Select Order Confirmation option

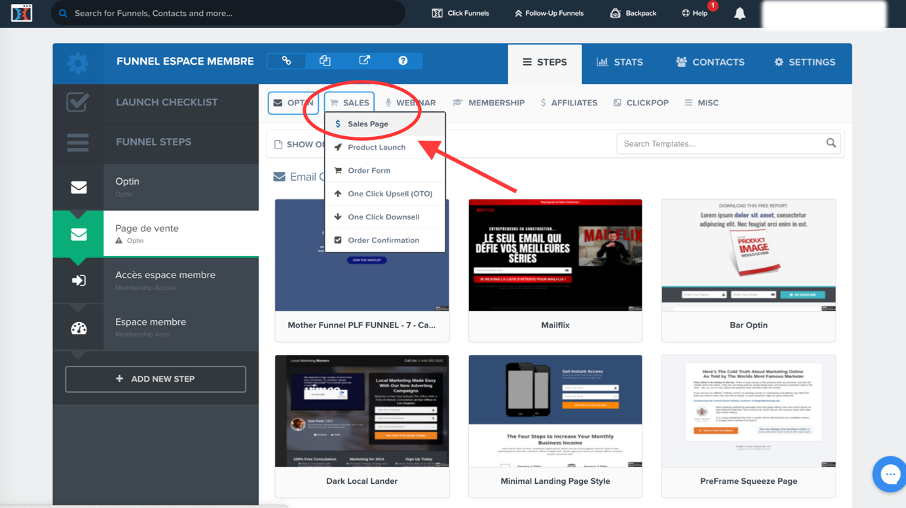[385, 240]
